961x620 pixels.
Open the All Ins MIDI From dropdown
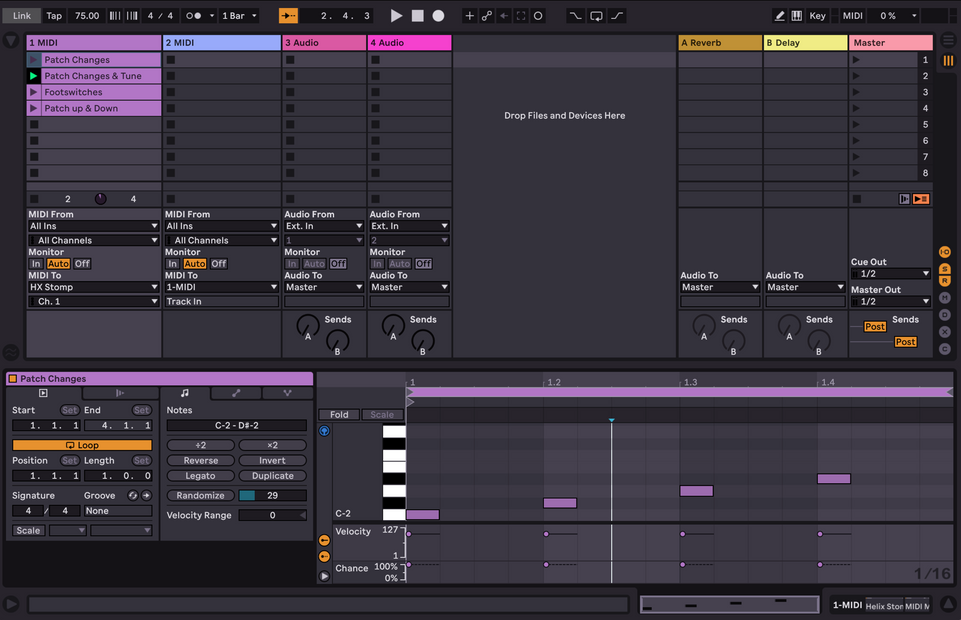tap(93, 225)
